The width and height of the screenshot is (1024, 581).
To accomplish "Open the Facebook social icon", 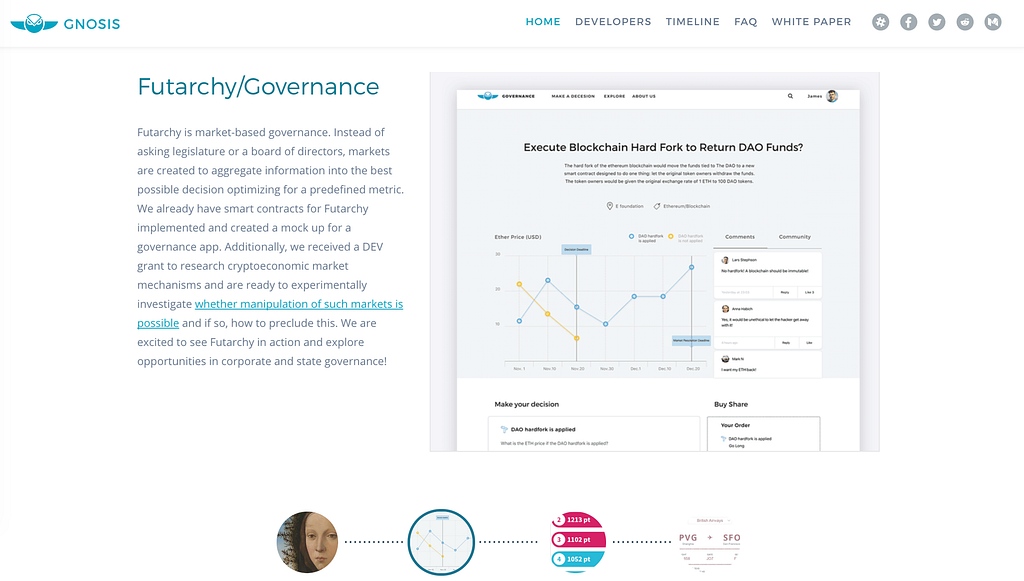I will (908, 22).
